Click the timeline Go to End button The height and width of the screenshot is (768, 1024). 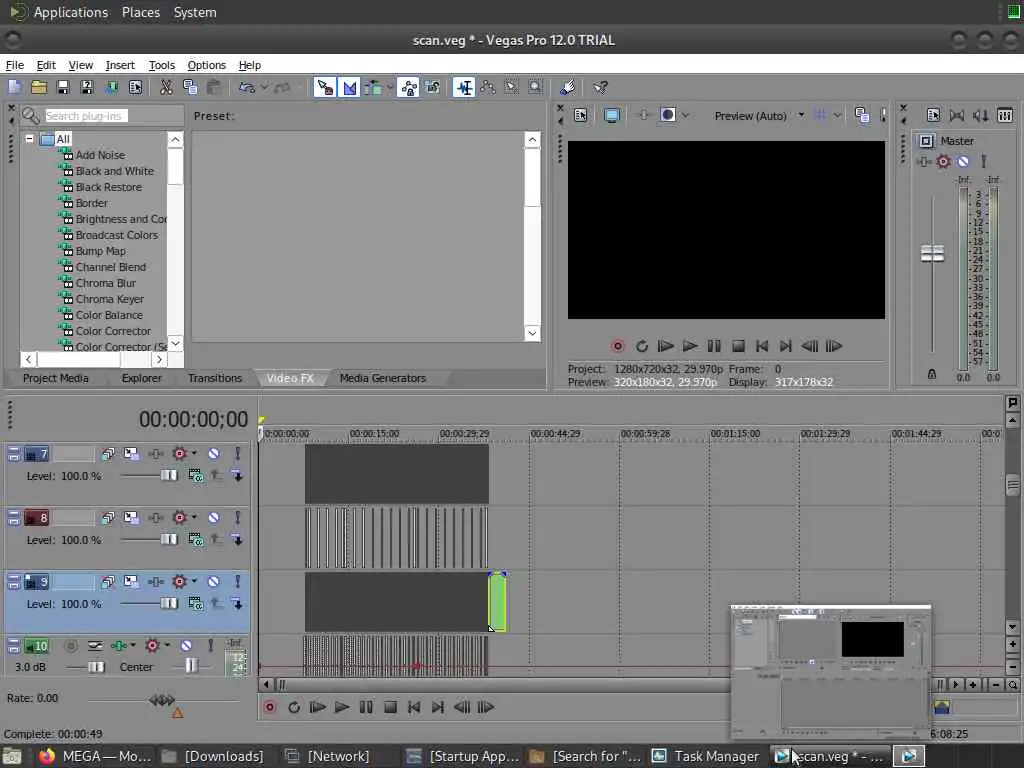[x=438, y=707]
